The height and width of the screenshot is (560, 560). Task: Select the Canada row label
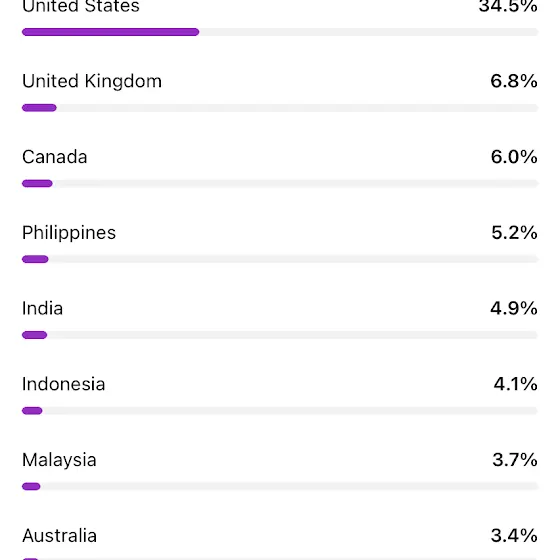click(55, 157)
